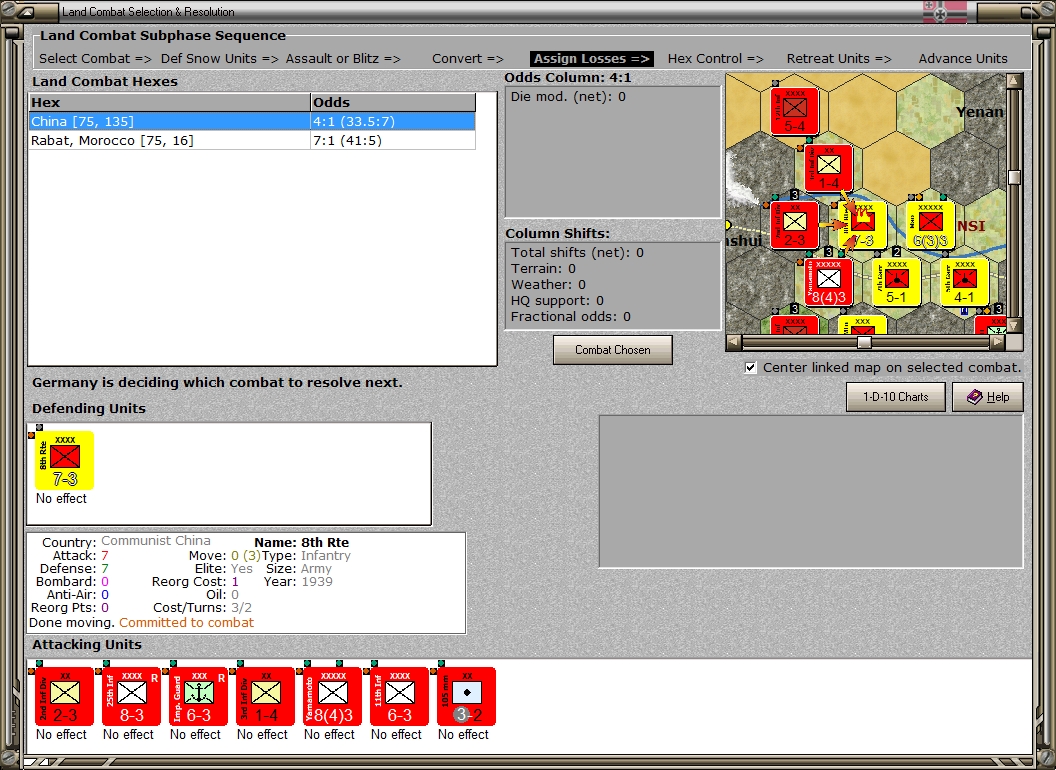Select the Yamamoto 8(4)3 HQ unit
The height and width of the screenshot is (770, 1056).
(x=332, y=697)
